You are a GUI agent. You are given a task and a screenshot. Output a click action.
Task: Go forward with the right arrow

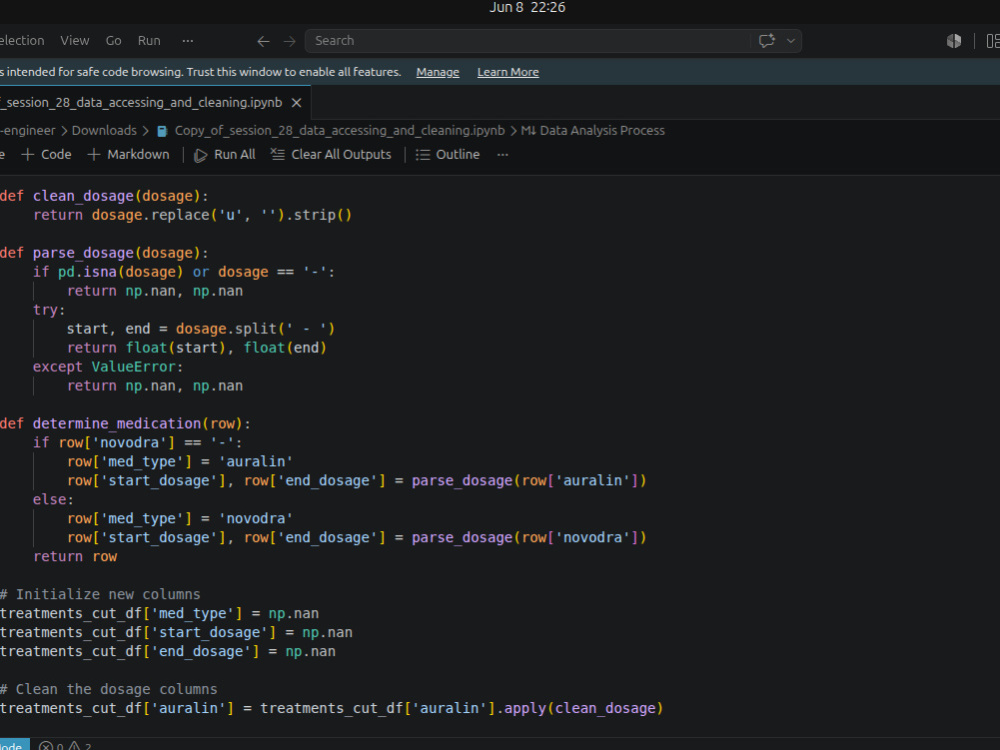tap(290, 41)
